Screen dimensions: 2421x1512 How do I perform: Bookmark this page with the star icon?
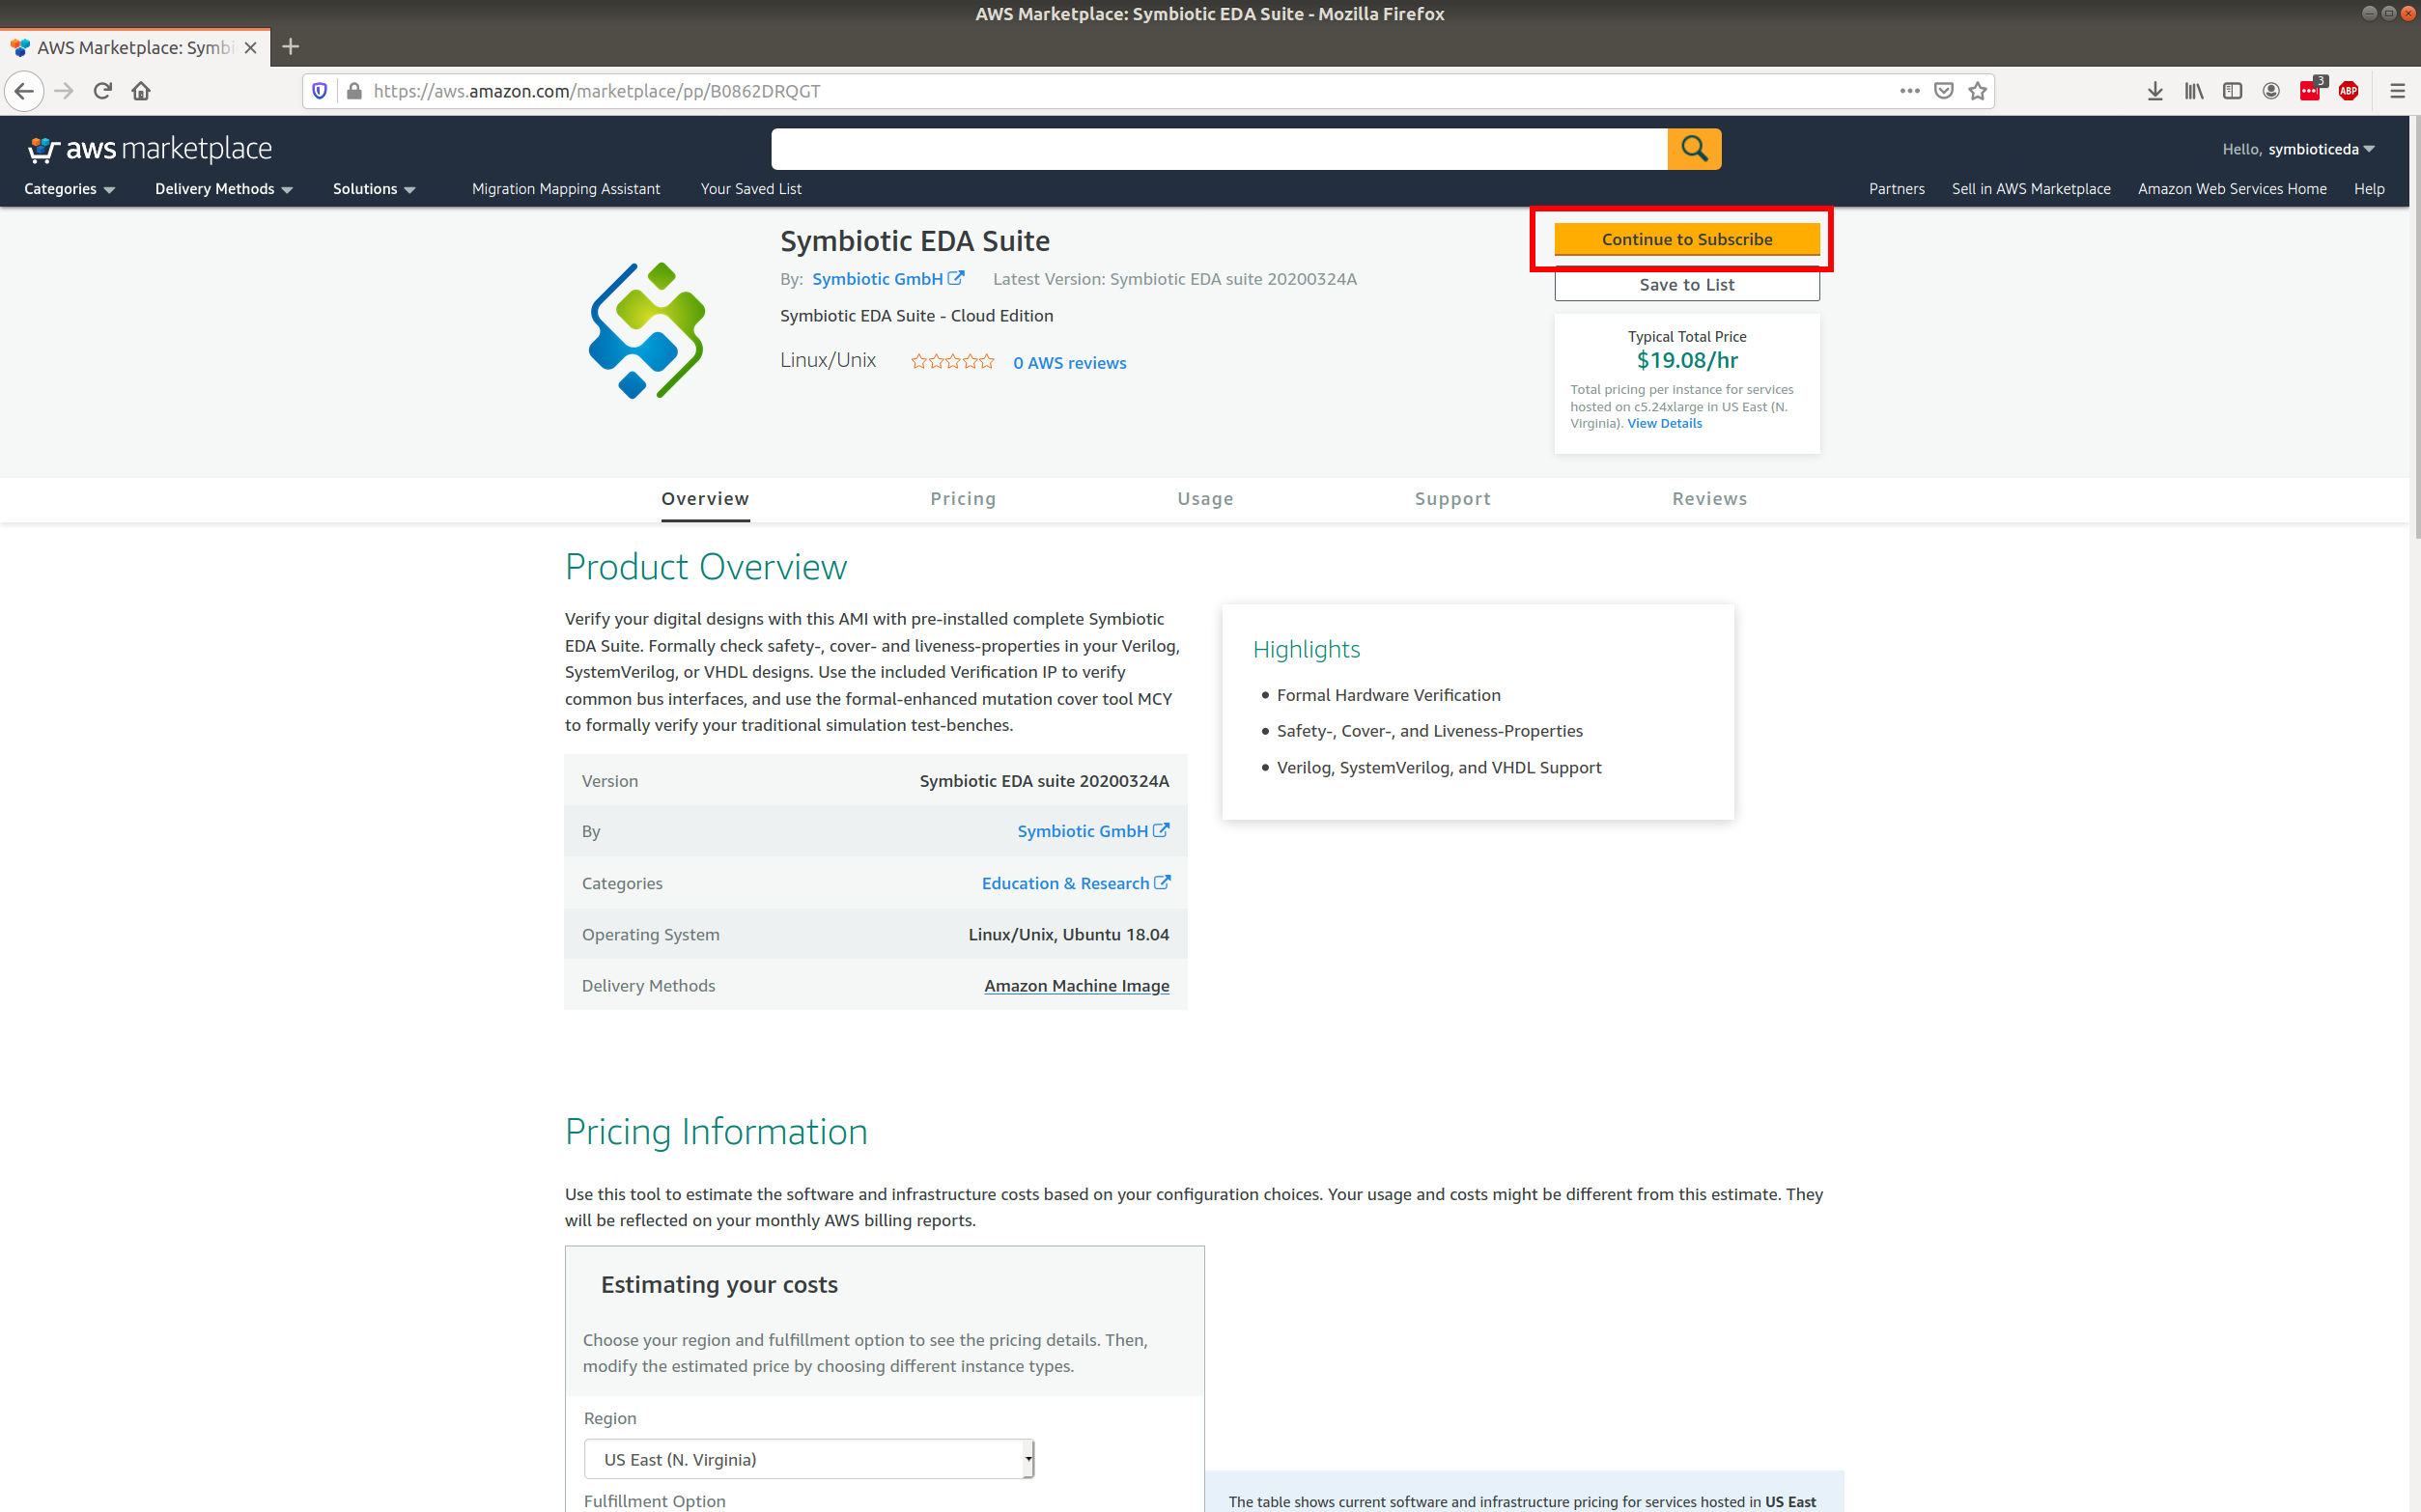pyautogui.click(x=1977, y=91)
